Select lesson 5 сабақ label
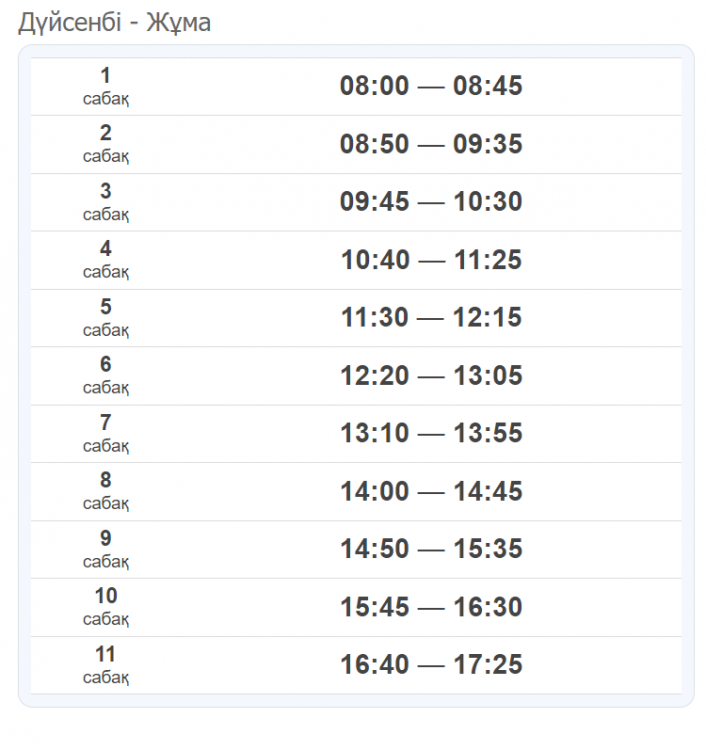The width and height of the screenshot is (706, 750). 106,318
